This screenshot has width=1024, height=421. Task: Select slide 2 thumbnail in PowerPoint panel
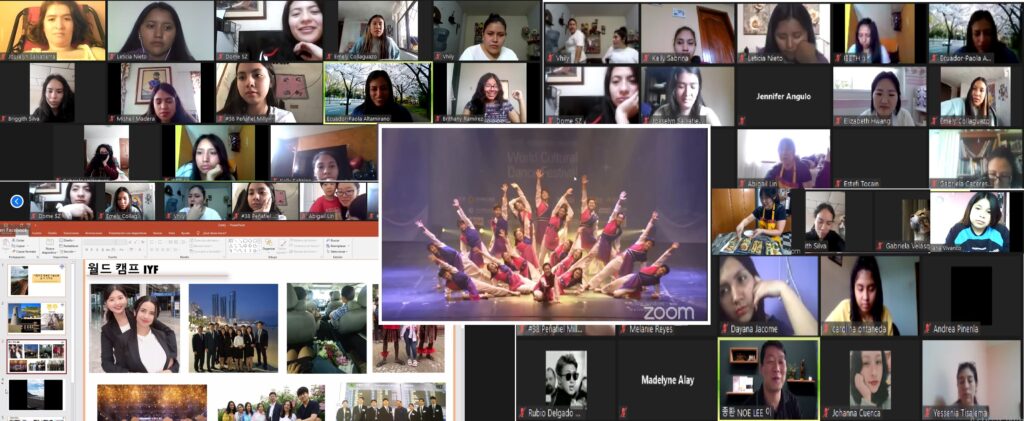(37, 317)
